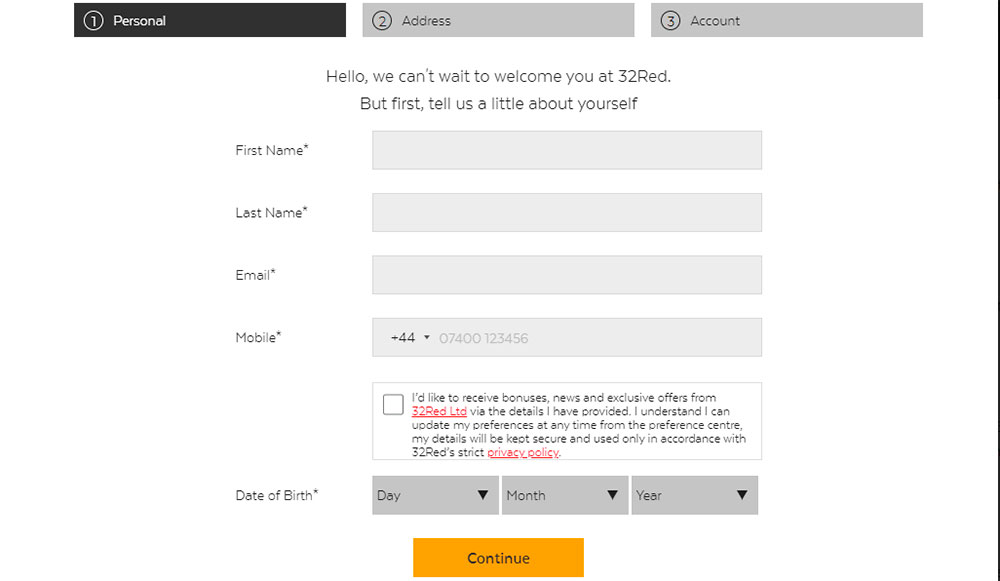
Task: Focus the First Name input field
Action: (566, 150)
